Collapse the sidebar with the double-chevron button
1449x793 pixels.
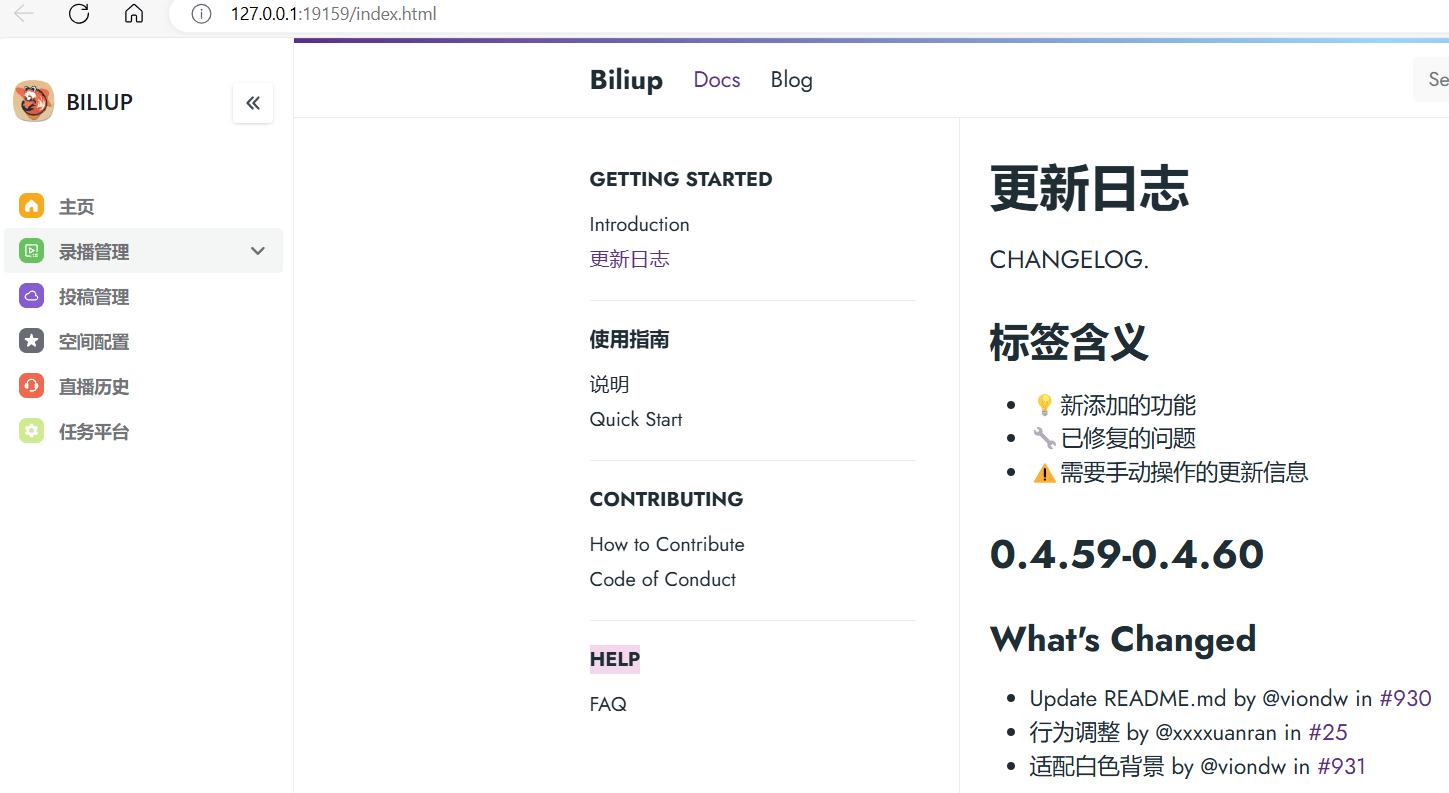252,102
